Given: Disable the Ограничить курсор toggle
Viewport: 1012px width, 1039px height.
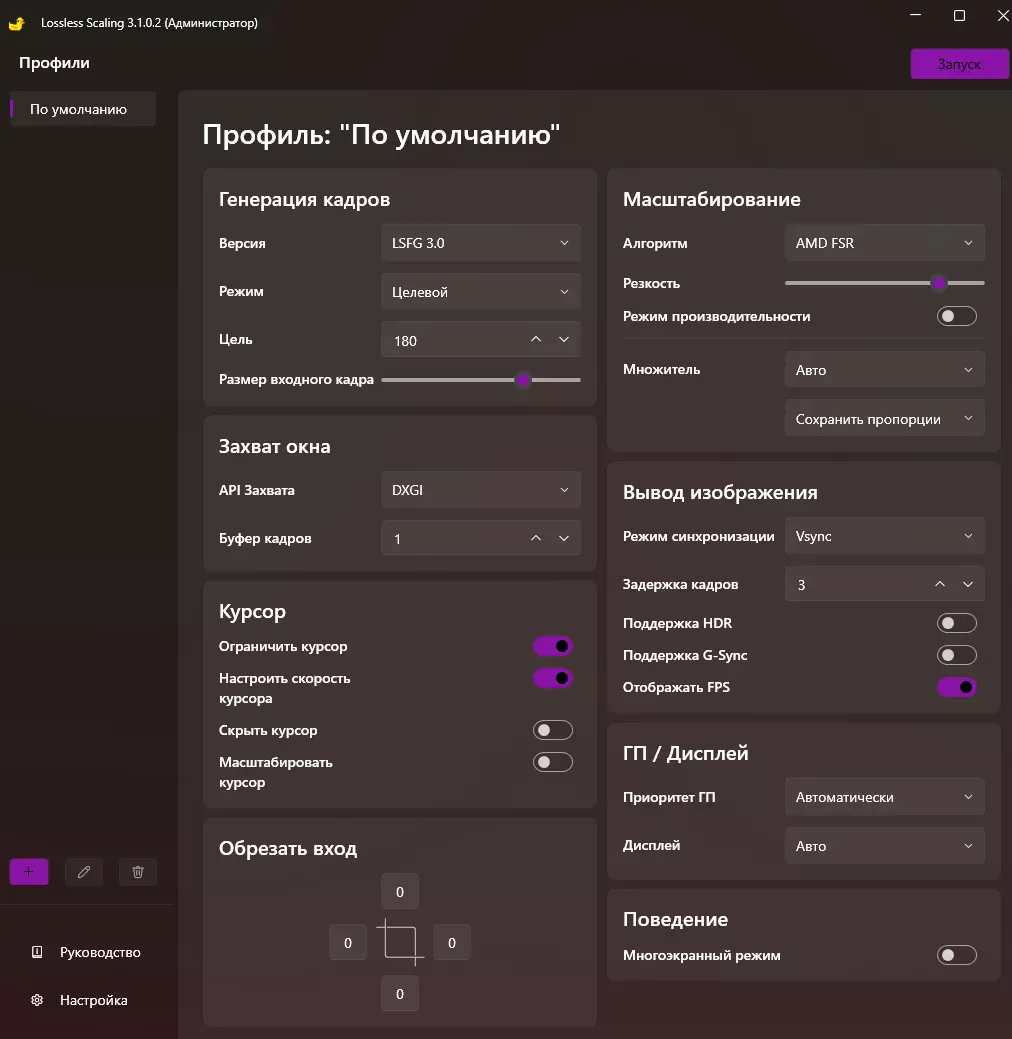Looking at the screenshot, I should [553, 647].
